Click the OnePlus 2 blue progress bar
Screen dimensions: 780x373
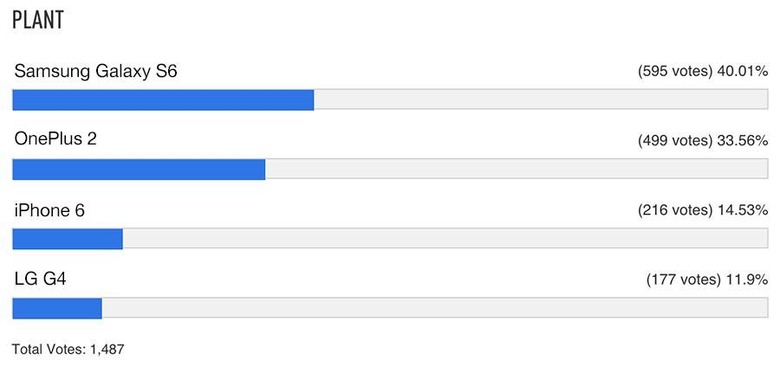point(139,169)
